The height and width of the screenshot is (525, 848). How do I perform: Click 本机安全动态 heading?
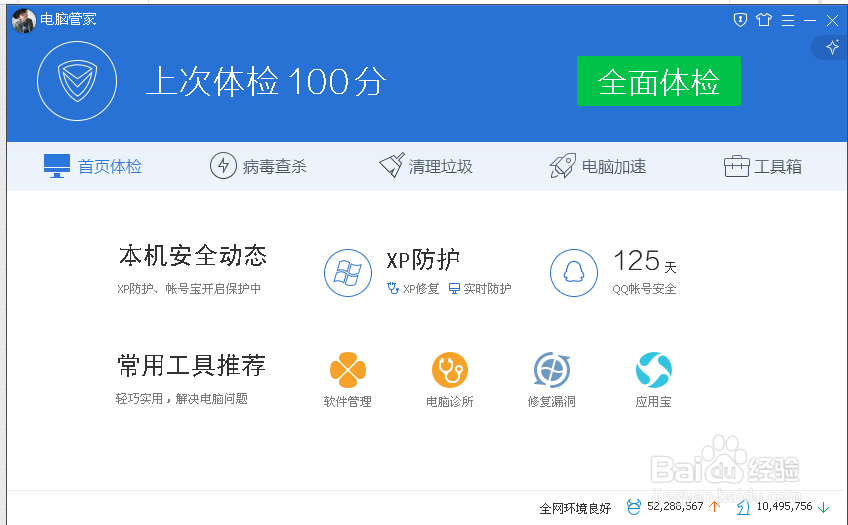tap(193, 256)
